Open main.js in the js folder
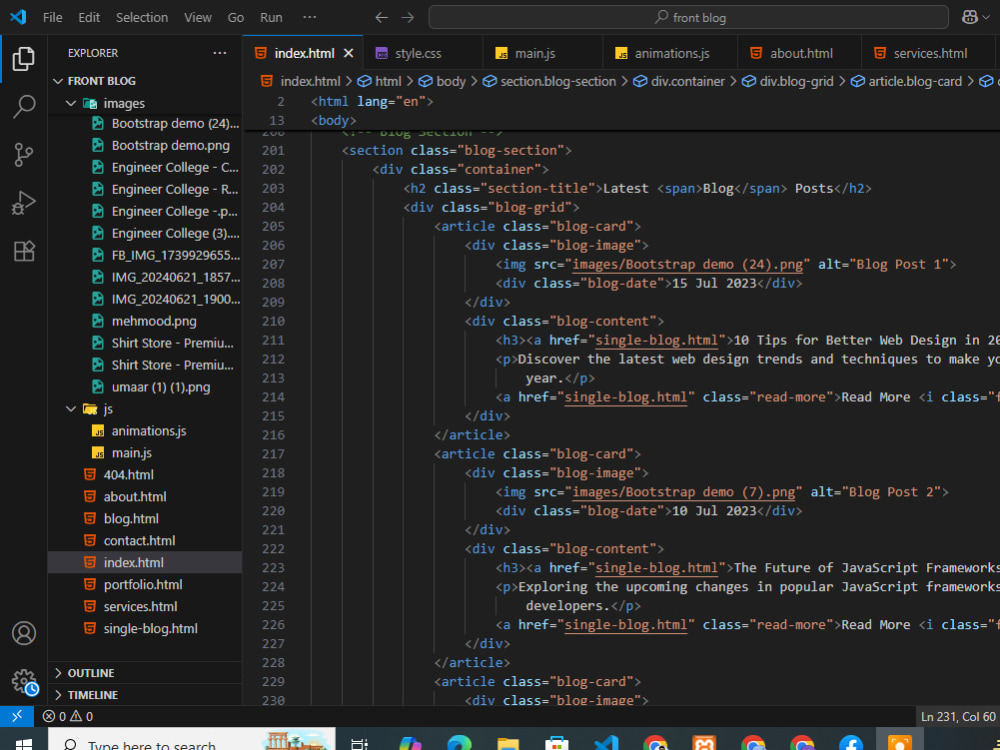The image size is (1000, 750). (145, 453)
